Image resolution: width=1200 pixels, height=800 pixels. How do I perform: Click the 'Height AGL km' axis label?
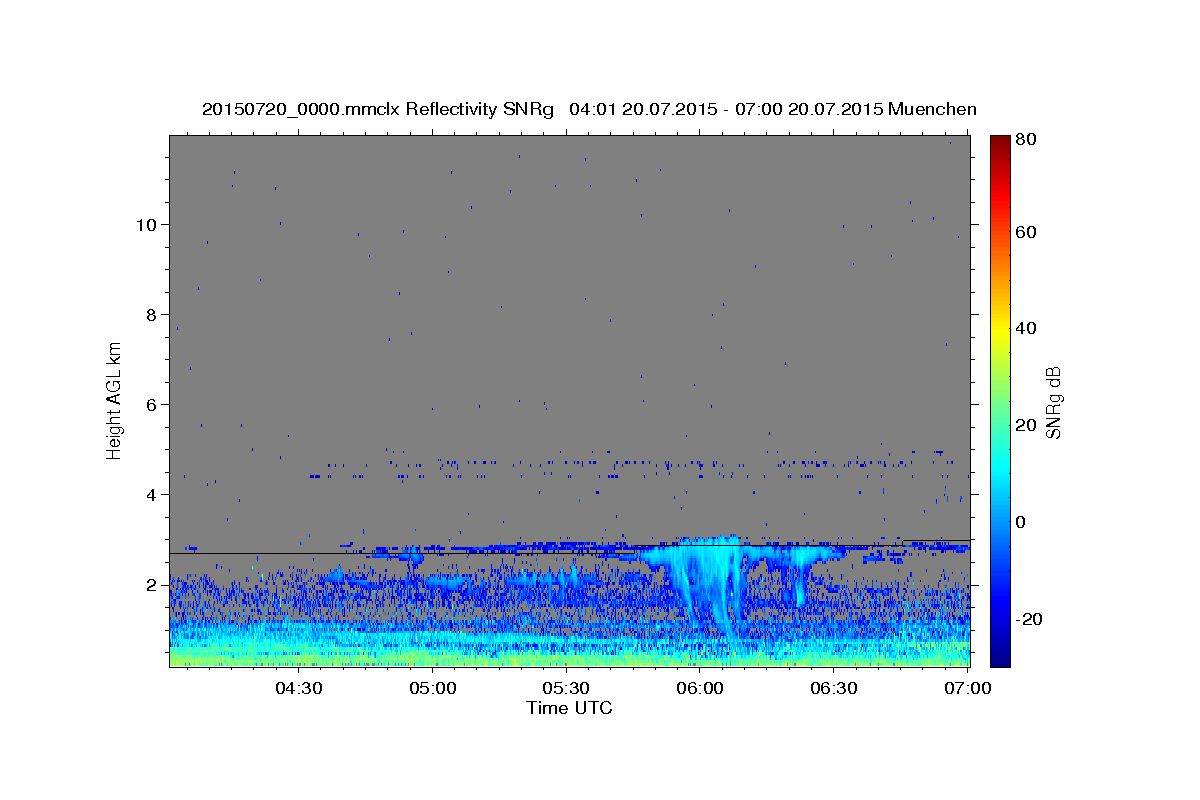click(x=115, y=400)
